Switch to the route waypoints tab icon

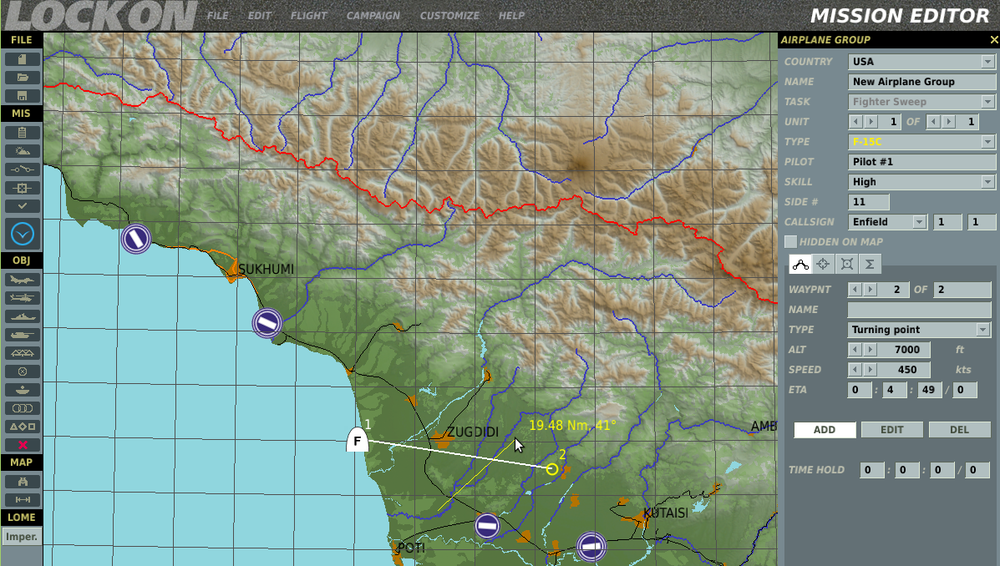point(800,264)
